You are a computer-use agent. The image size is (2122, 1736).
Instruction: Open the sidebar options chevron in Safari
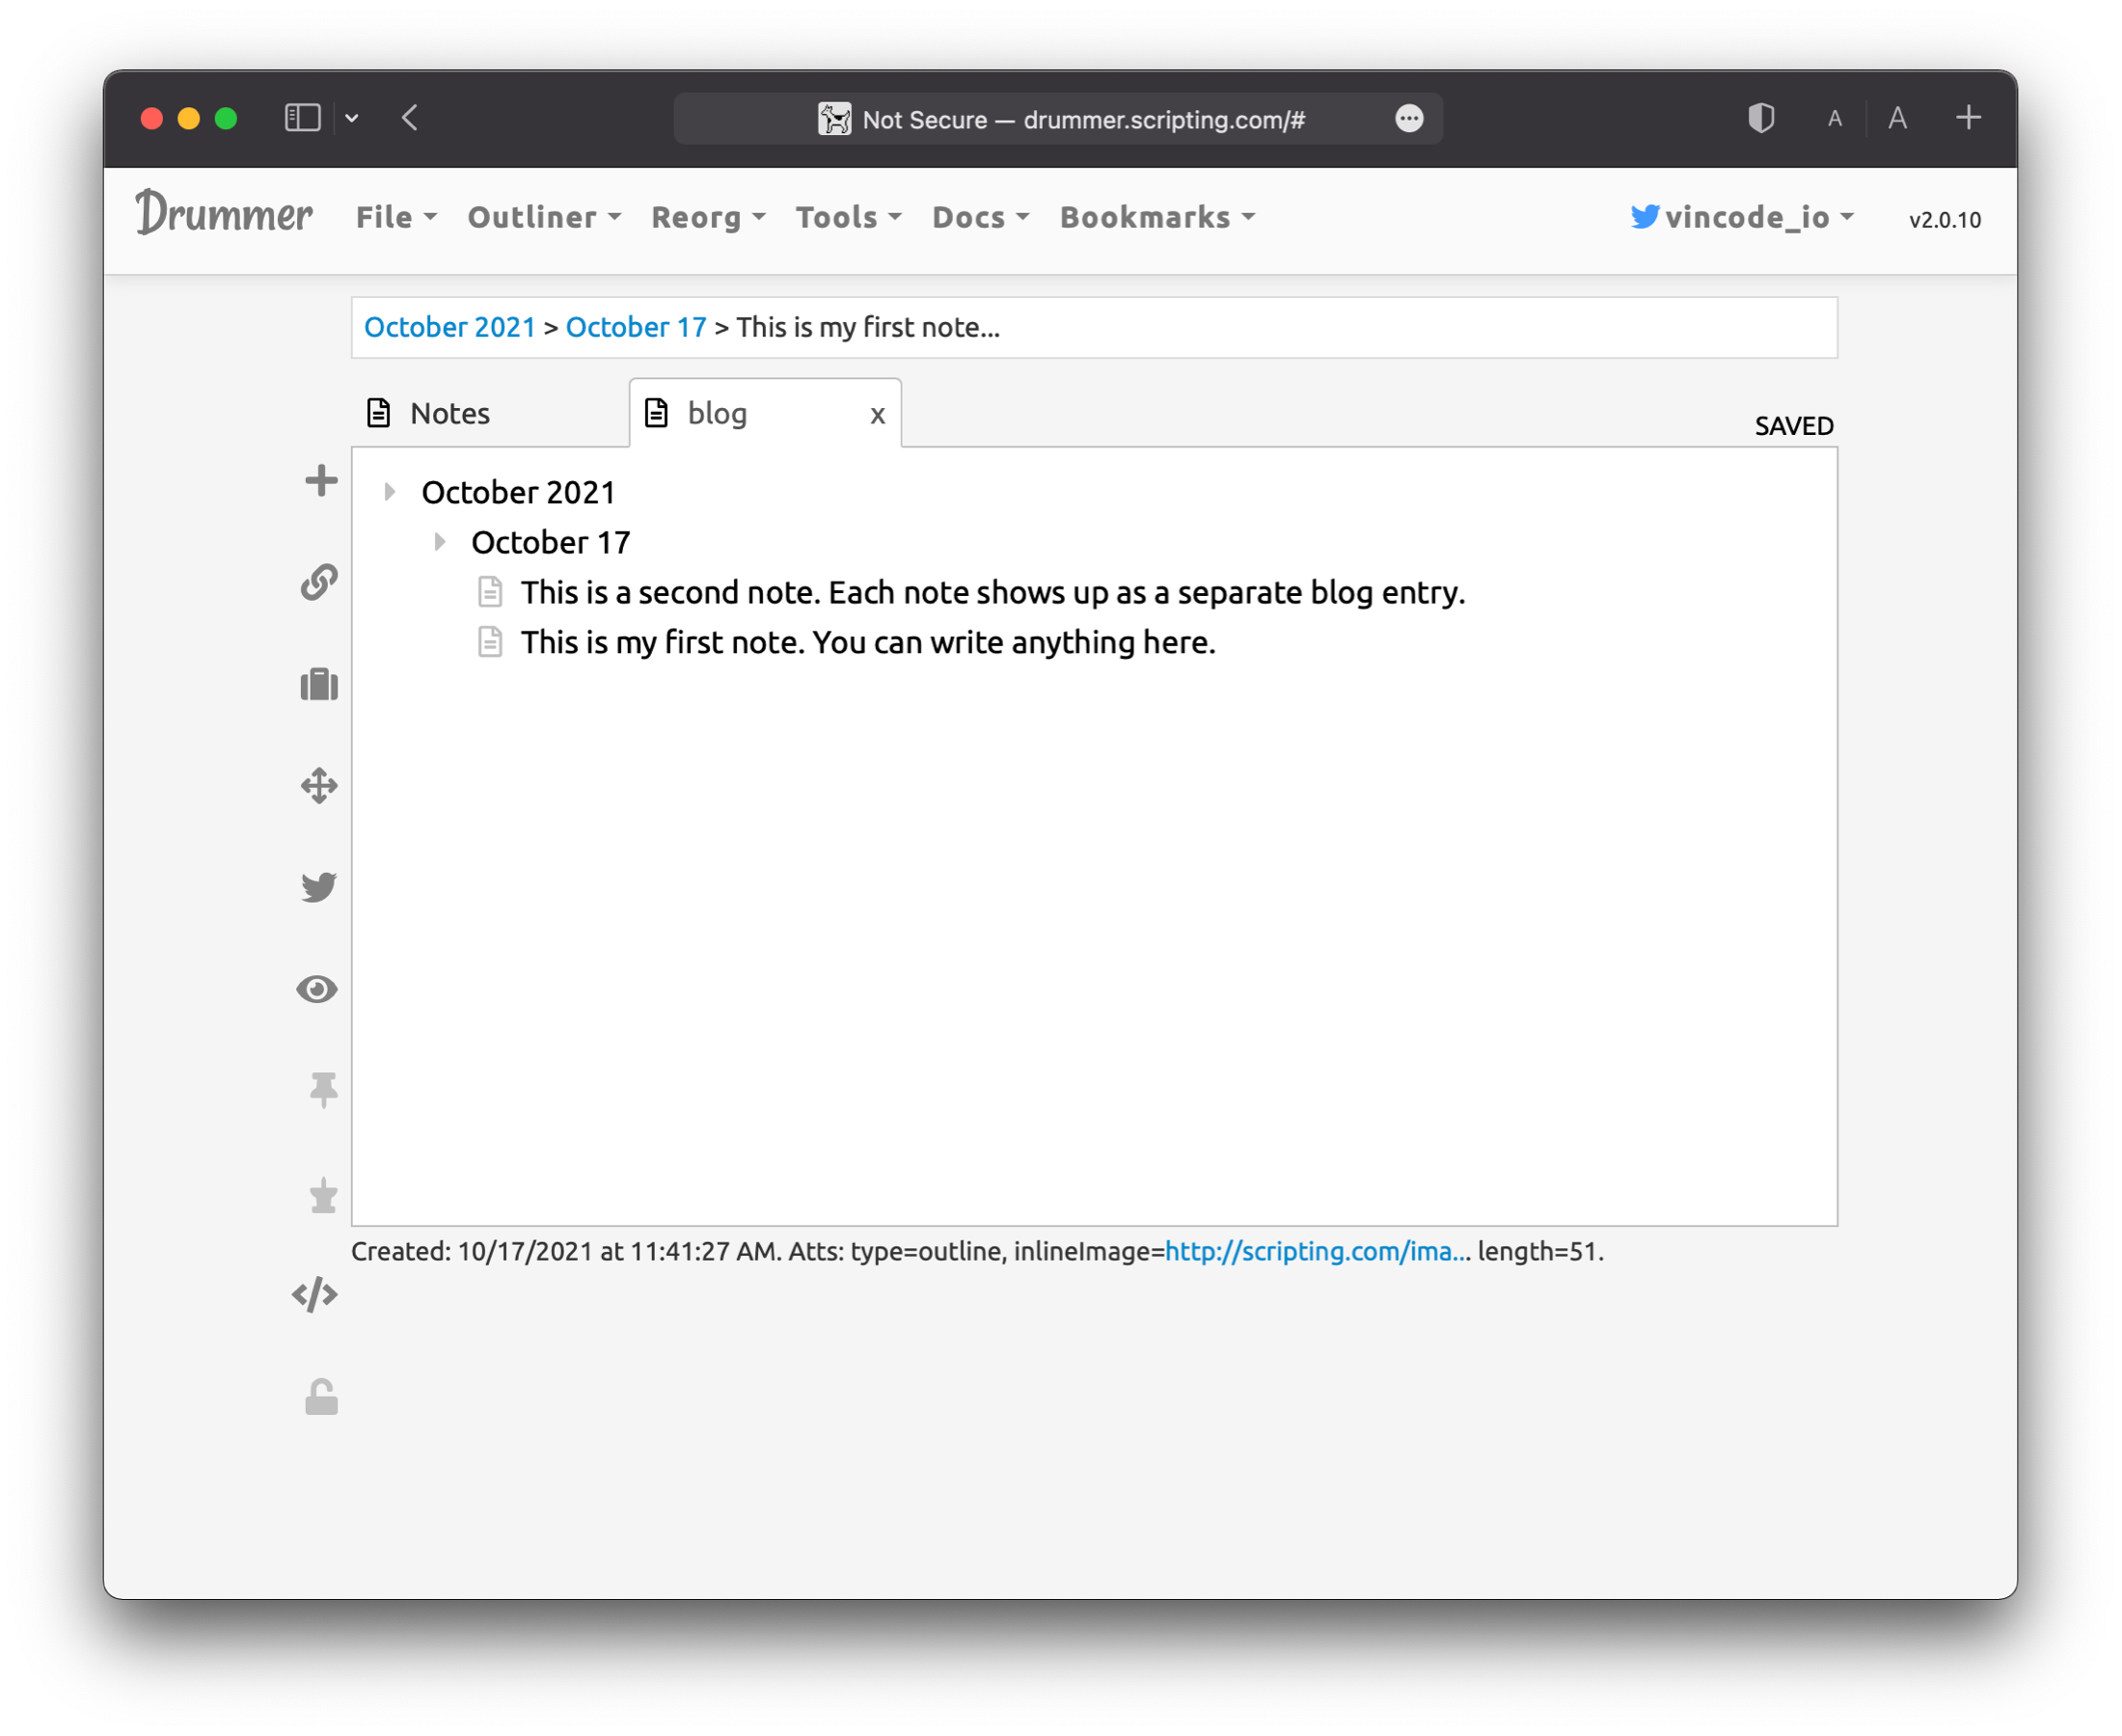coord(352,118)
